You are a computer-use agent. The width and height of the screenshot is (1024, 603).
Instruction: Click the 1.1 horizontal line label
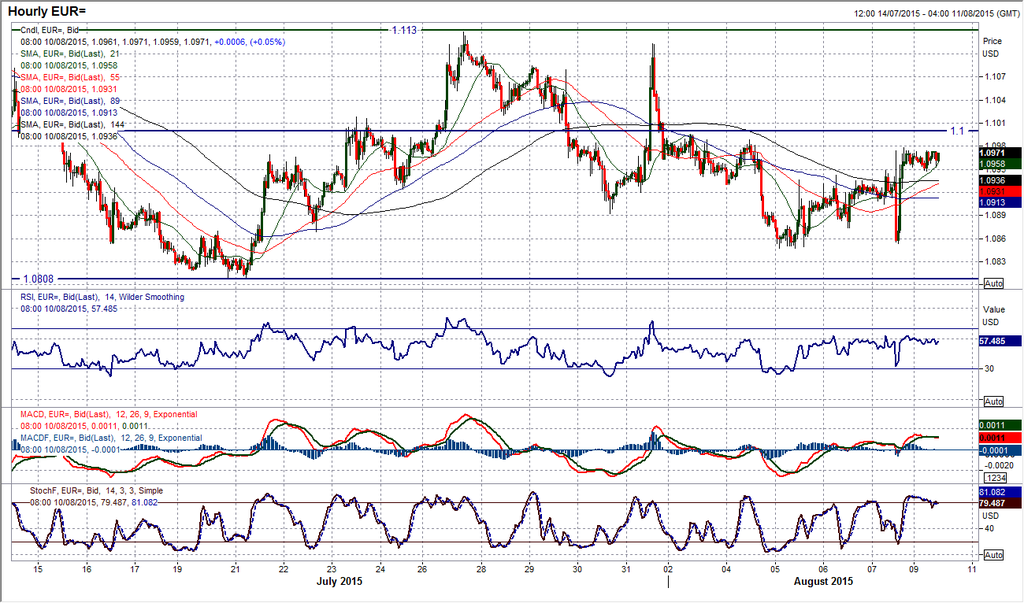[957, 131]
